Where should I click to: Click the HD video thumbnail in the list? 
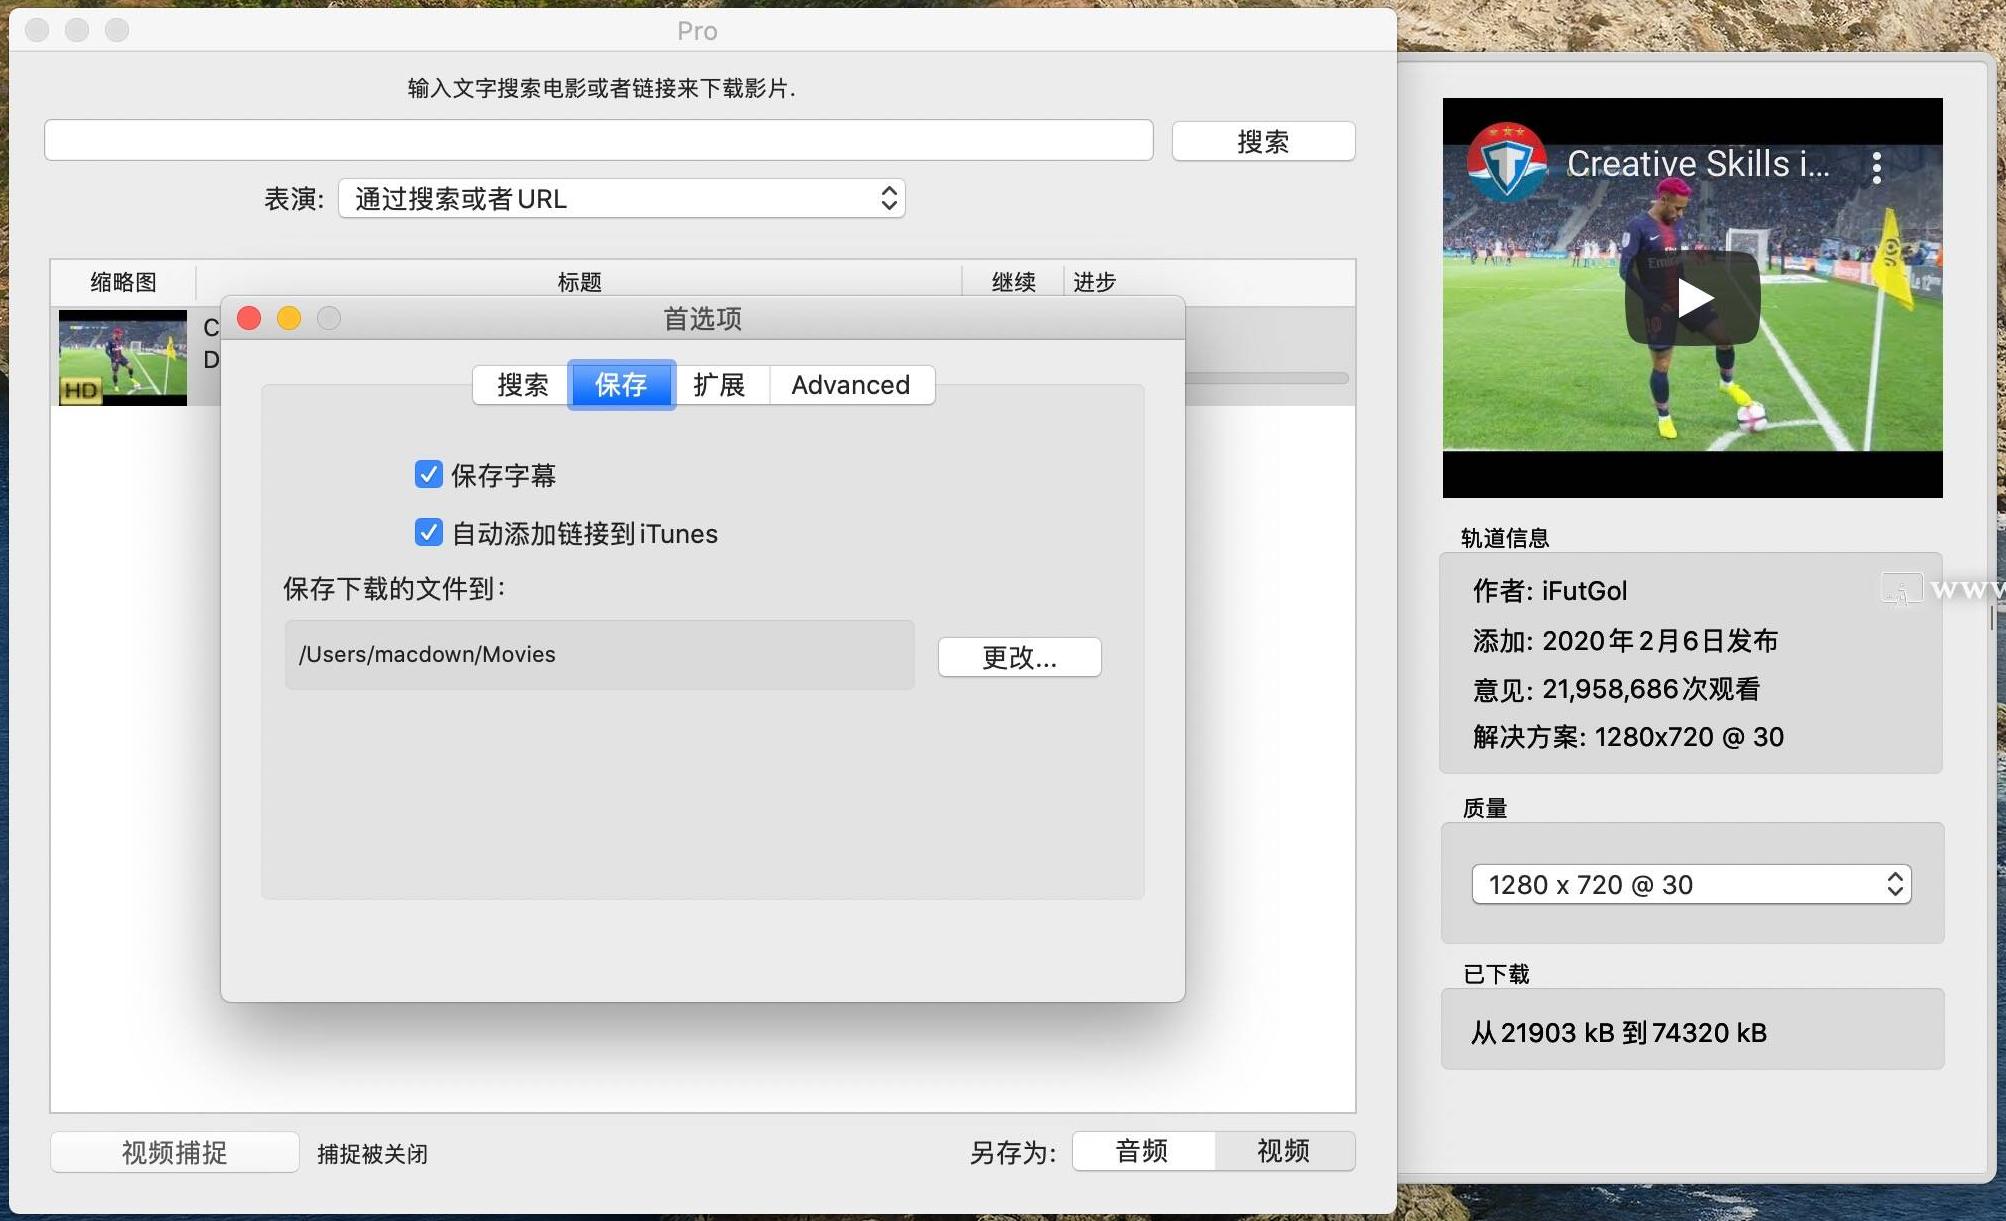123,357
